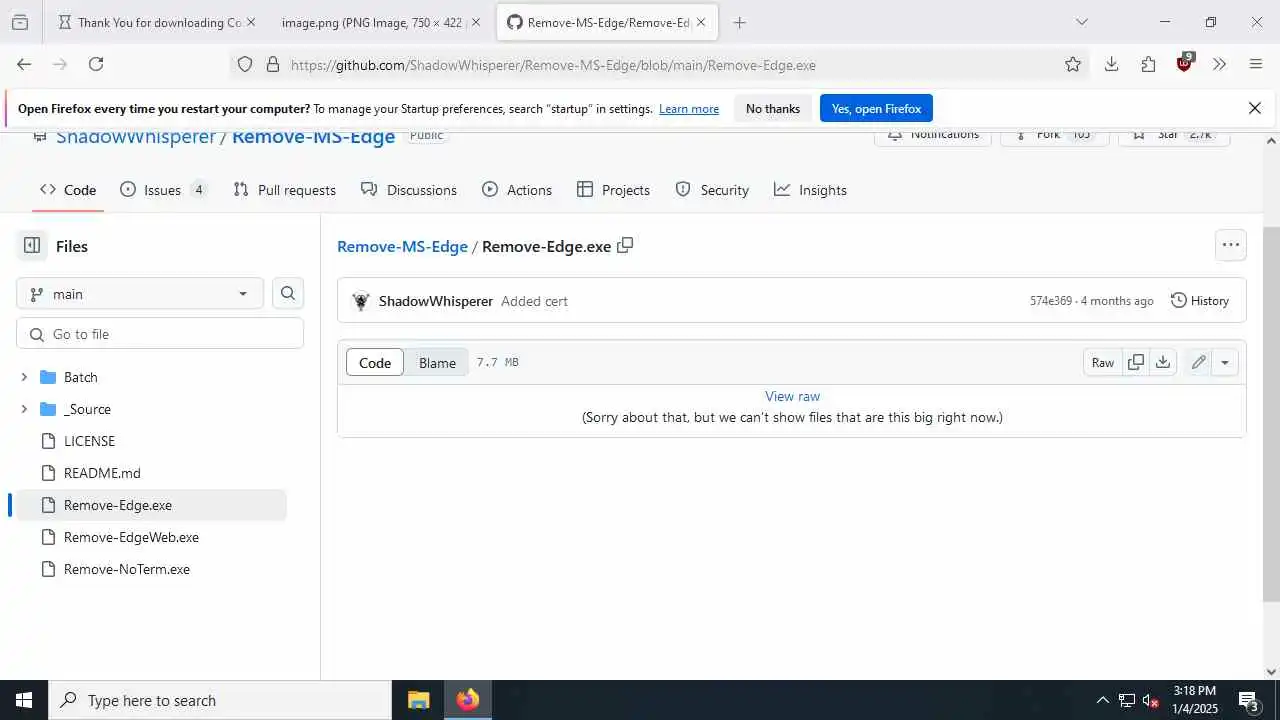
Task: Select the repository Code tab
Action: (x=68, y=190)
